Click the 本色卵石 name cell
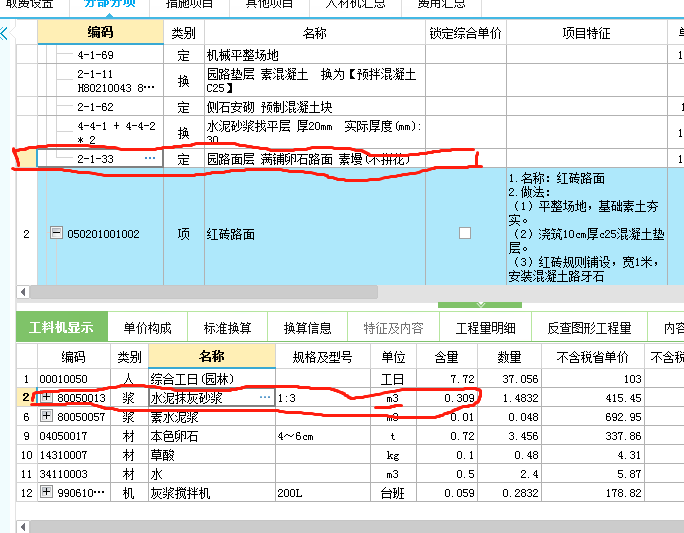The height and width of the screenshot is (533, 684). (x=212, y=435)
